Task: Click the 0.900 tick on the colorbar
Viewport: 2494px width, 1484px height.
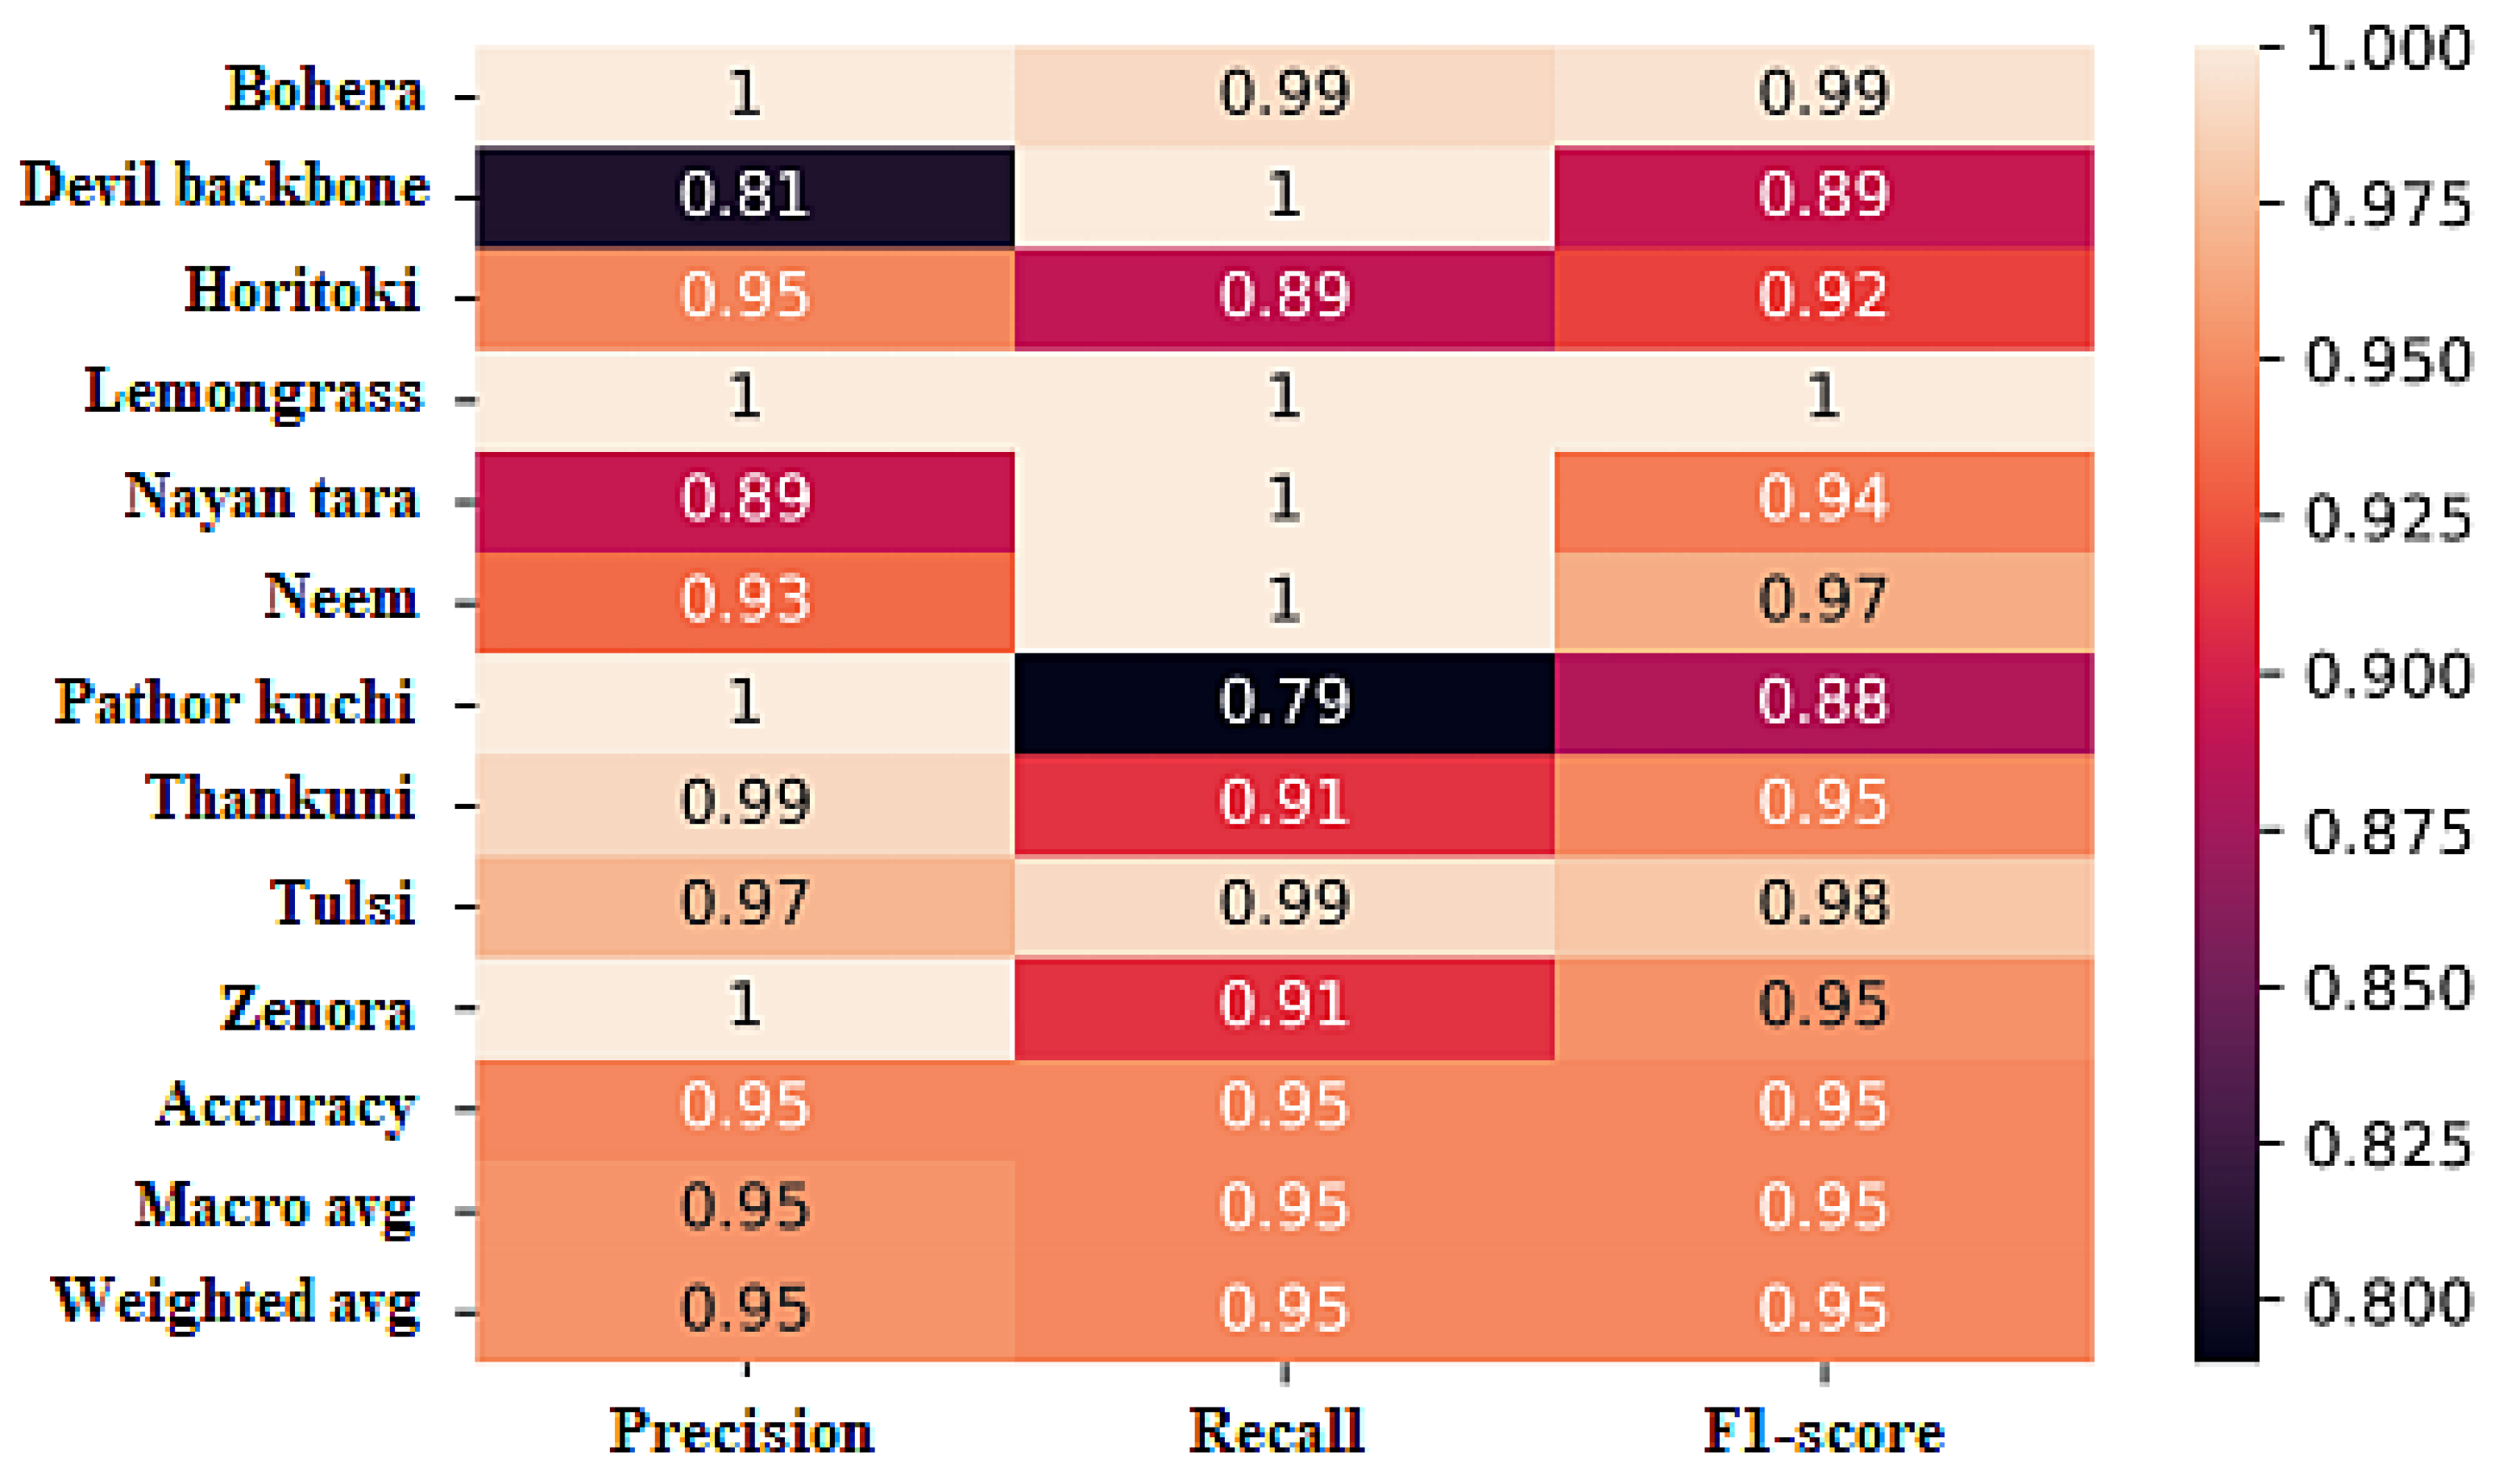Action: pos(2388,675)
